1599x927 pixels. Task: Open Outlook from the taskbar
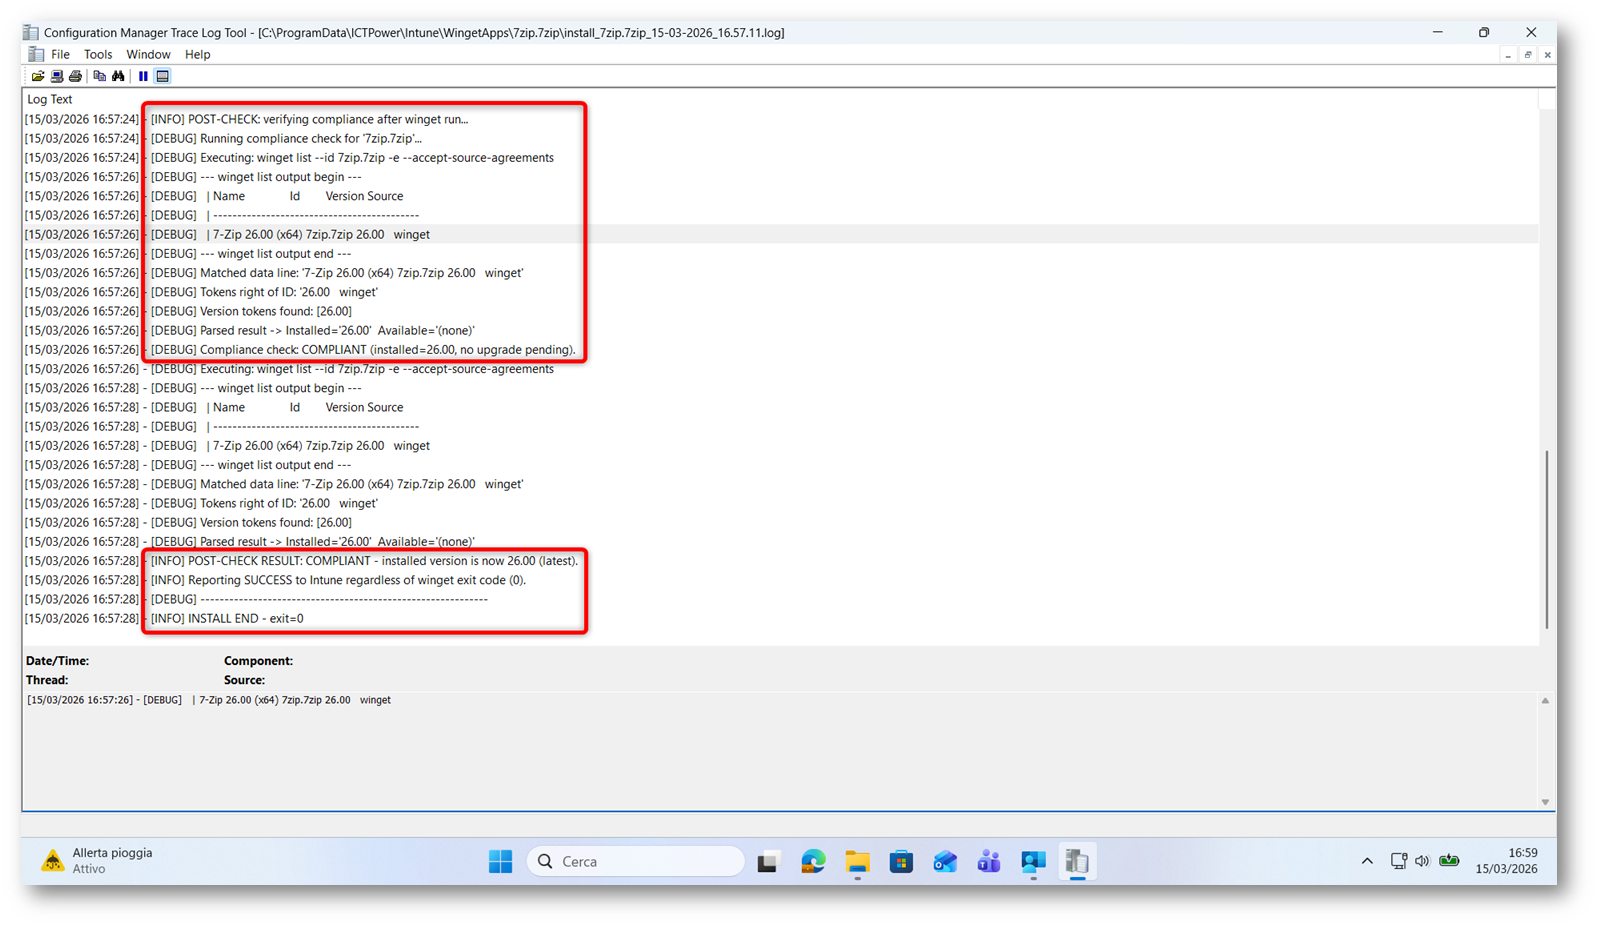tap(945, 861)
